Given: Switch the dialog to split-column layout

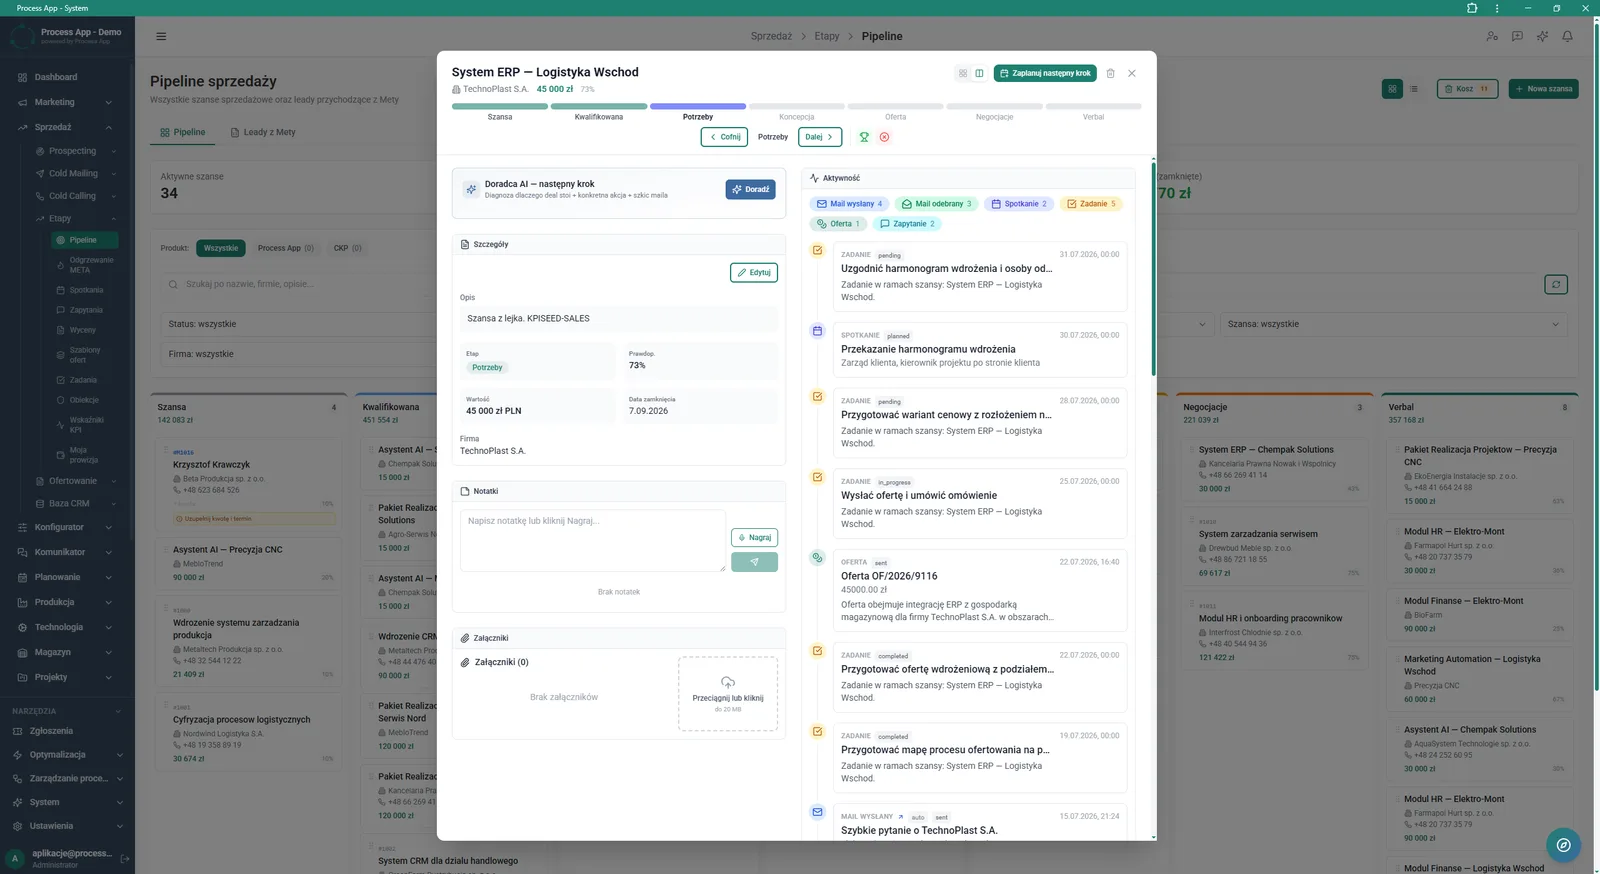Looking at the screenshot, I should [x=979, y=73].
